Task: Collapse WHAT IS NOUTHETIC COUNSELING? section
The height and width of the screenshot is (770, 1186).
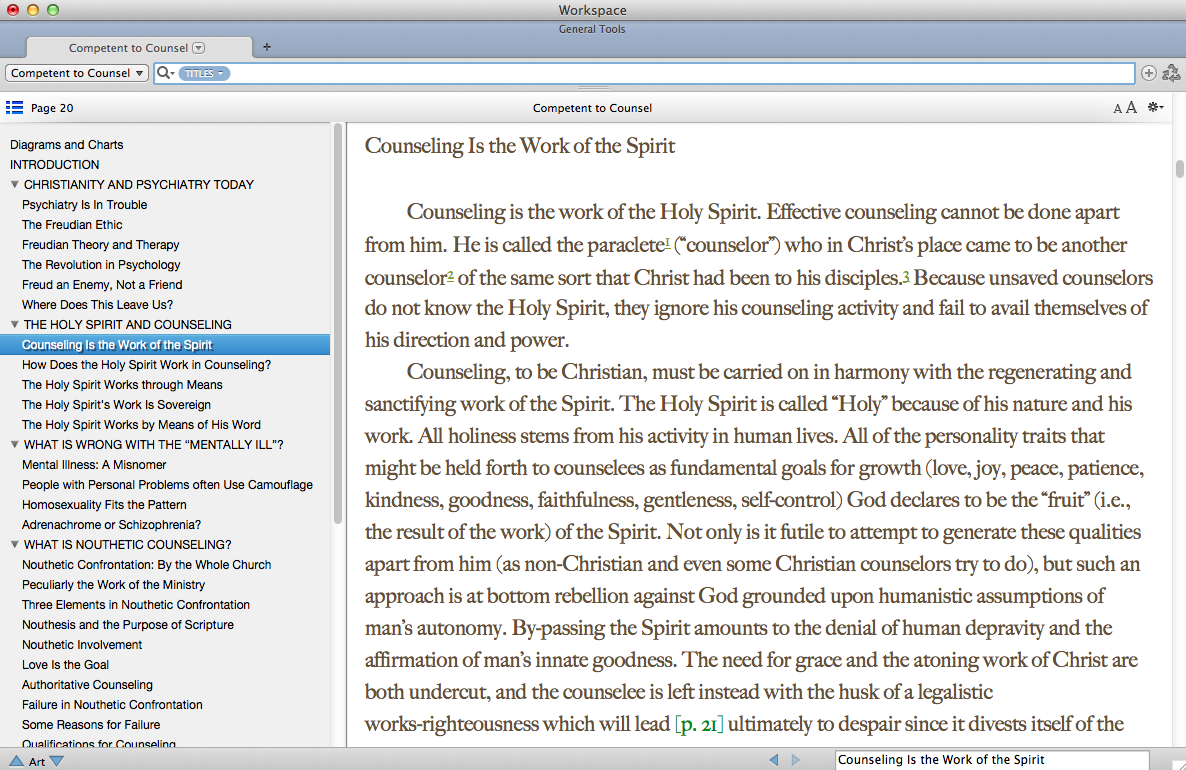Action: point(15,545)
